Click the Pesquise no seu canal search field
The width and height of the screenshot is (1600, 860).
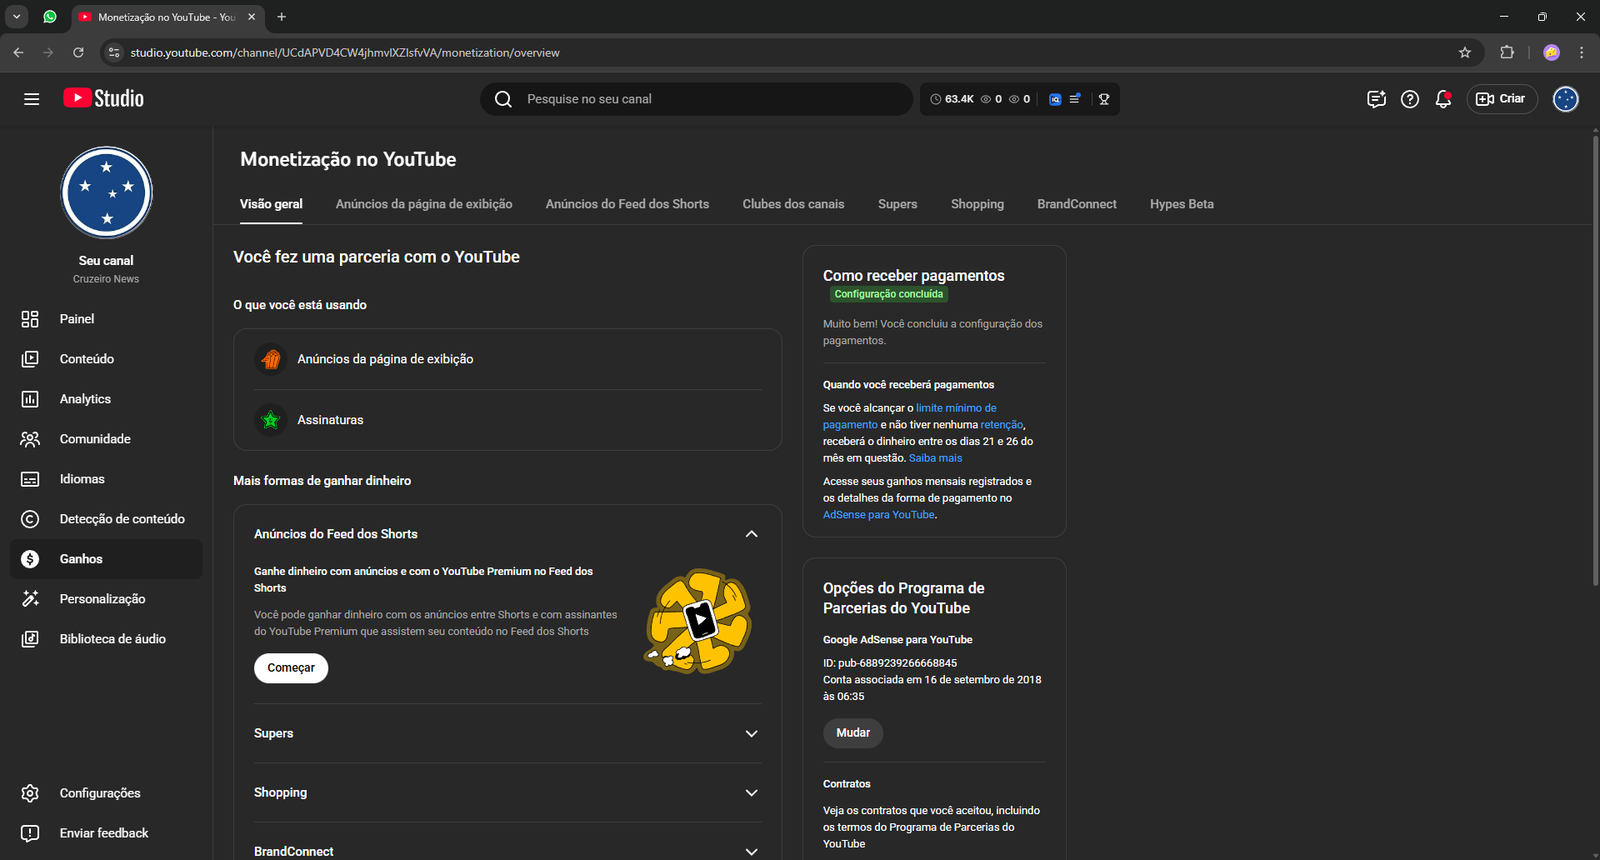click(x=700, y=99)
